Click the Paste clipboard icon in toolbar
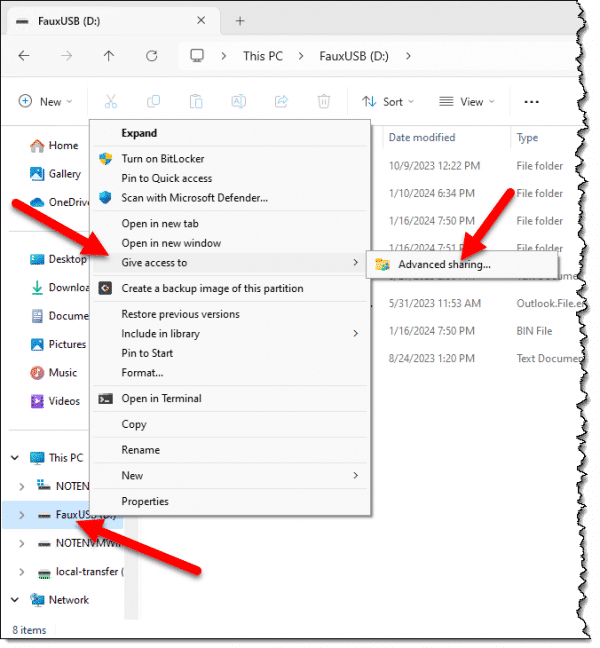The width and height of the screenshot is (600, 648). (x=196, y=101)
